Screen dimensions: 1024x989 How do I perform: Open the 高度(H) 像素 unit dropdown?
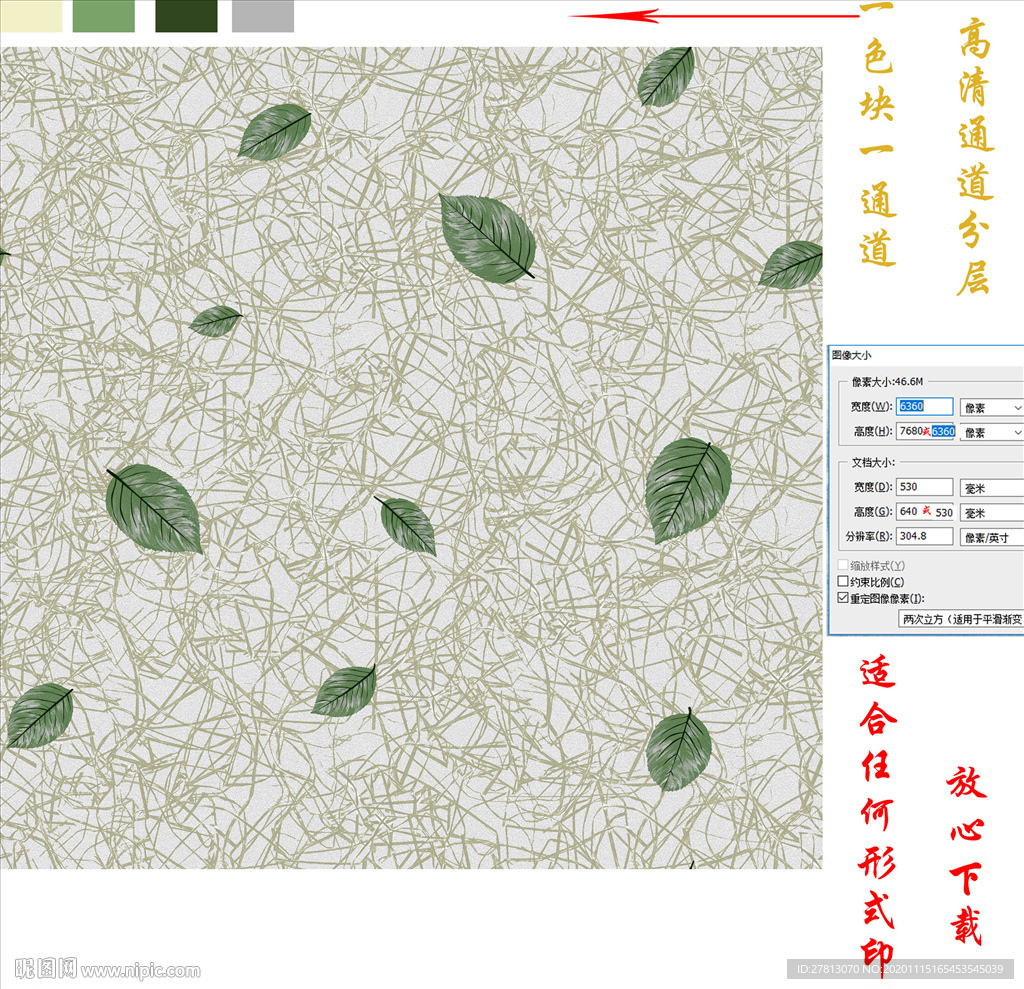(x=991, y=432)
